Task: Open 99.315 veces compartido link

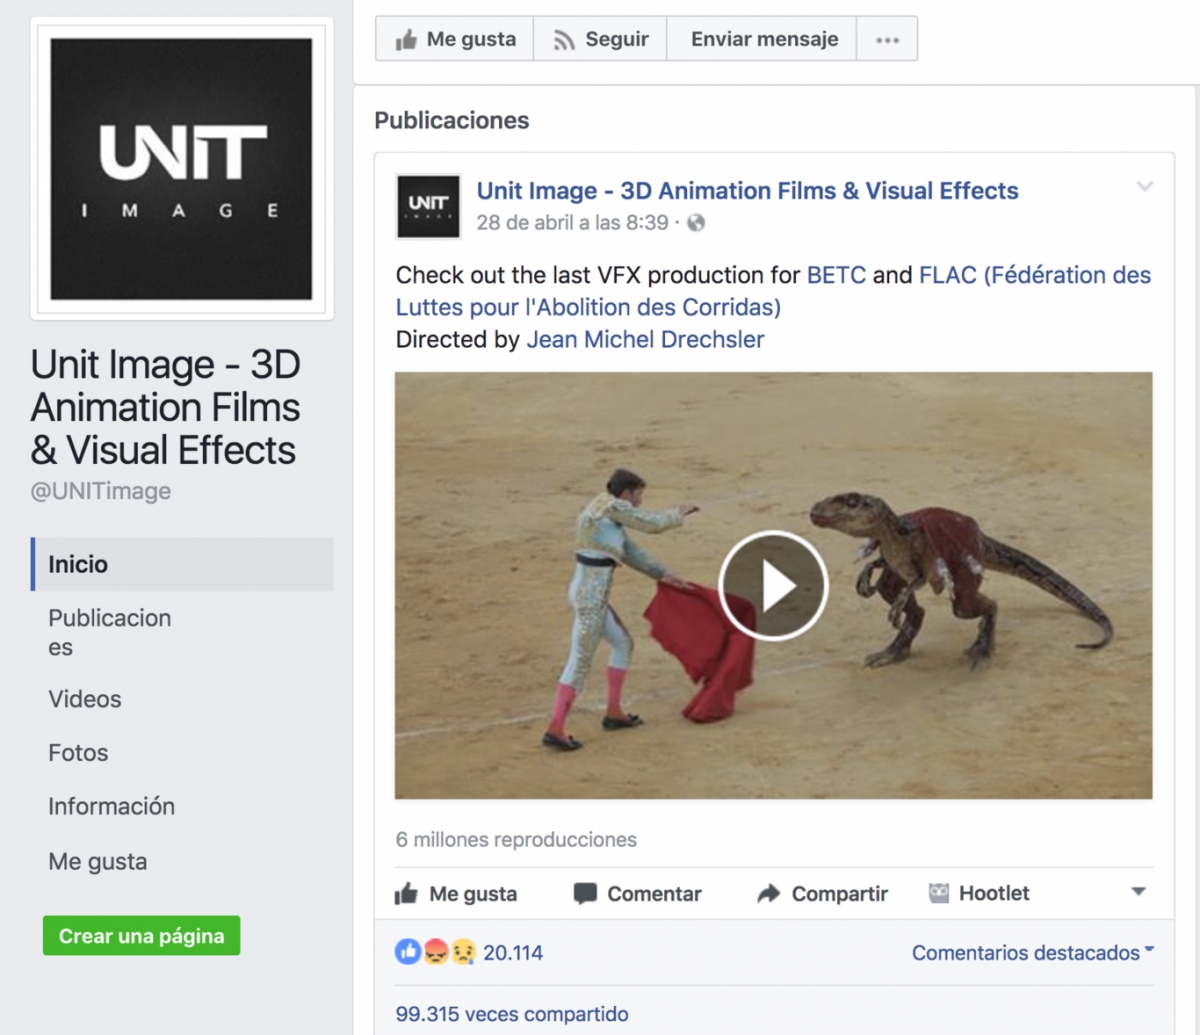Action: click(x=512, y=1013)
